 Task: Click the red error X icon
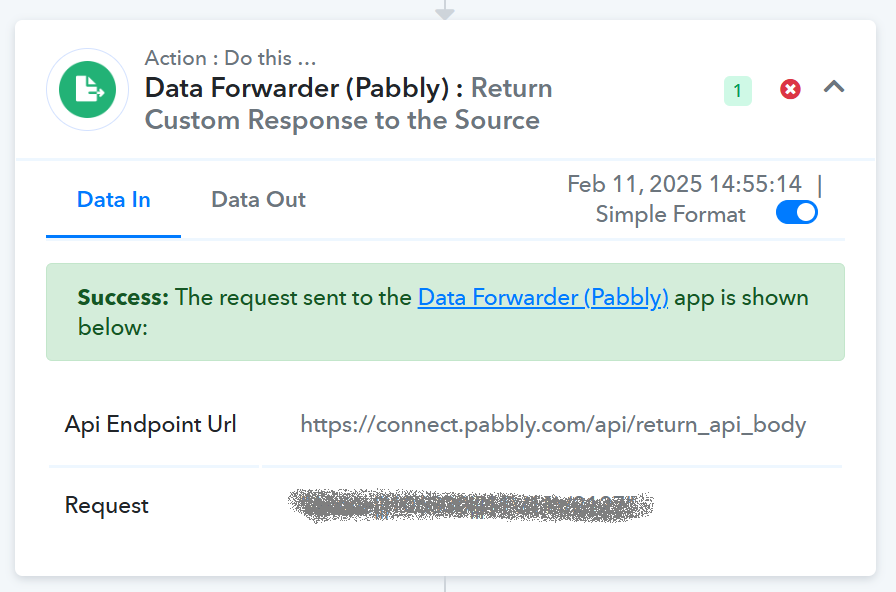(x=790, y=89)
